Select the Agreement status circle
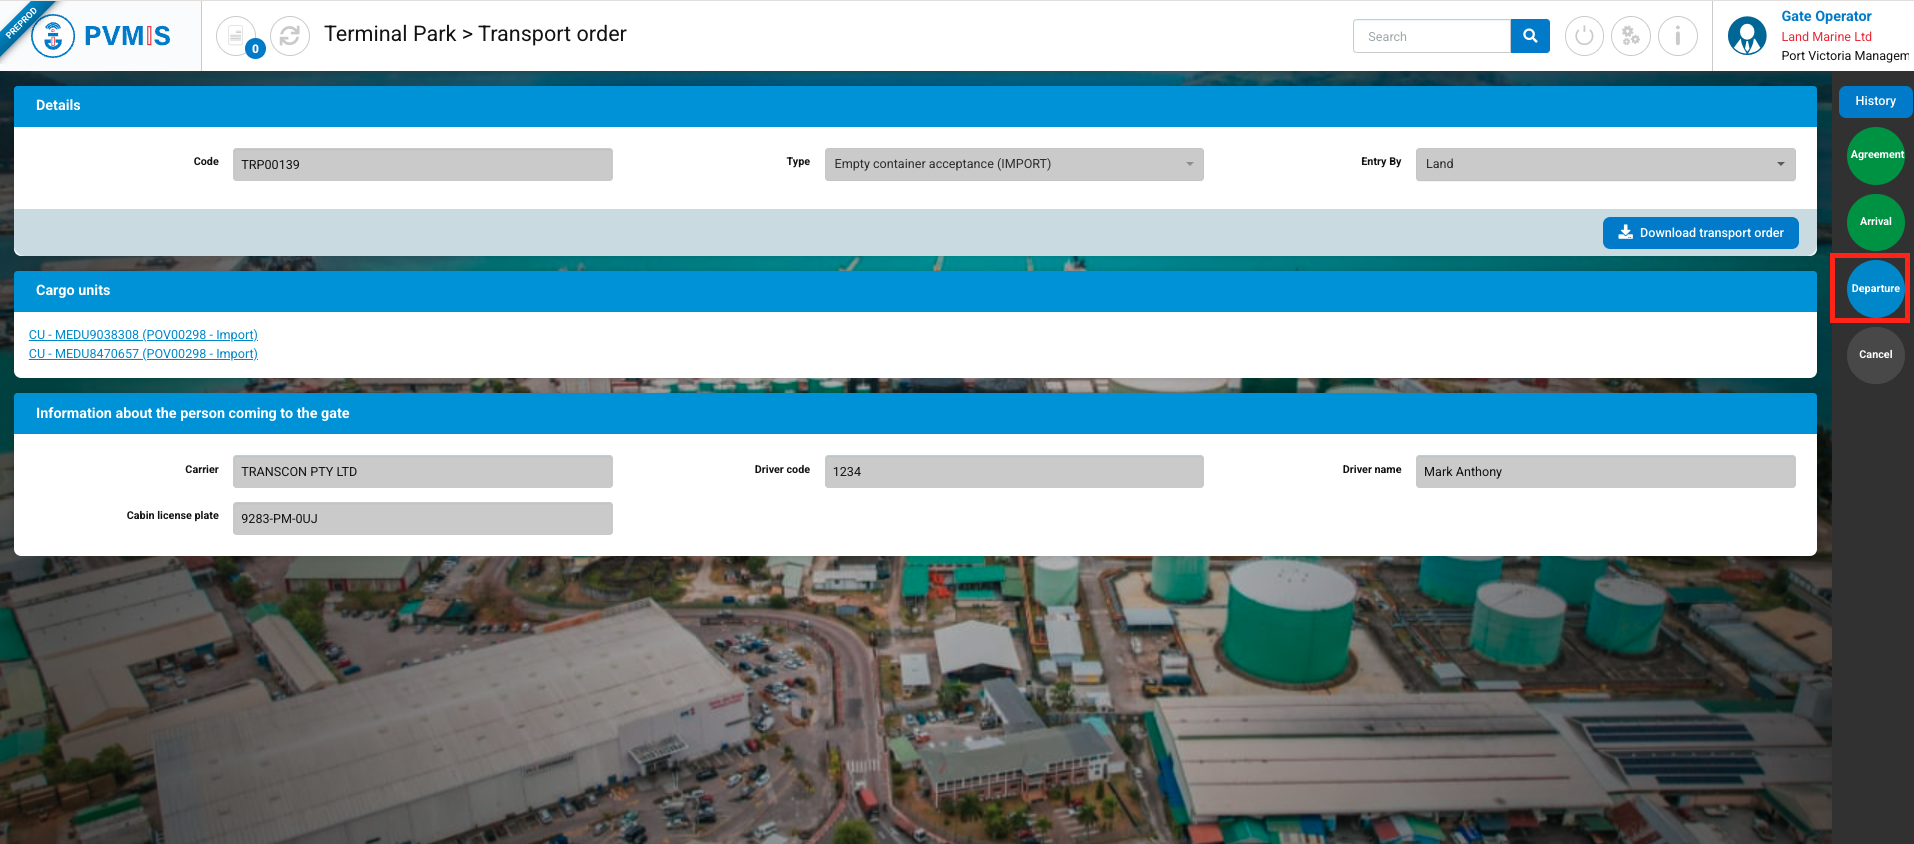The width and height of the screenshot is (1914, 844). [1875, 155]
